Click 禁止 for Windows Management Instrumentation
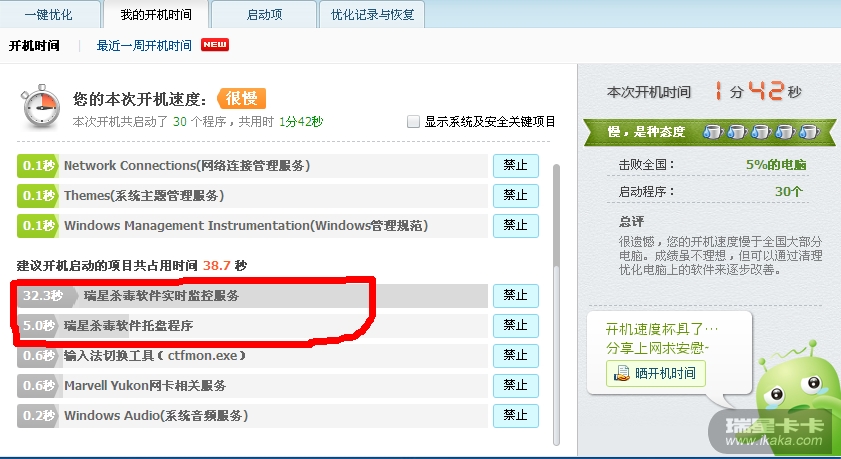The width and height of the screenshot is (841, 459). (515, 226)
